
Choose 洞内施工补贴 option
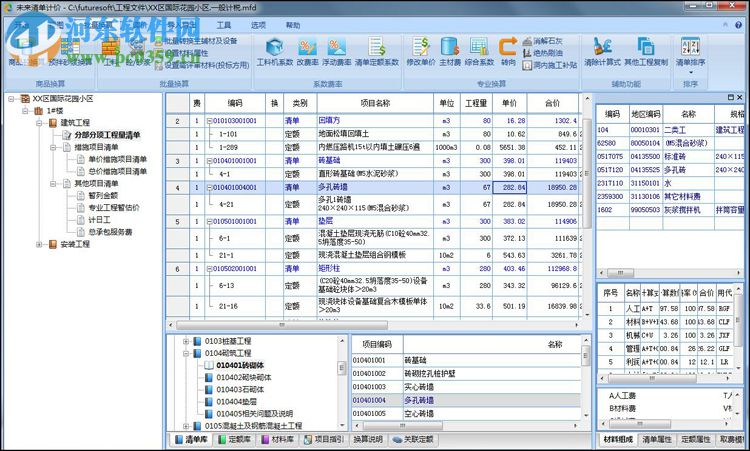(x=549, y=65)
